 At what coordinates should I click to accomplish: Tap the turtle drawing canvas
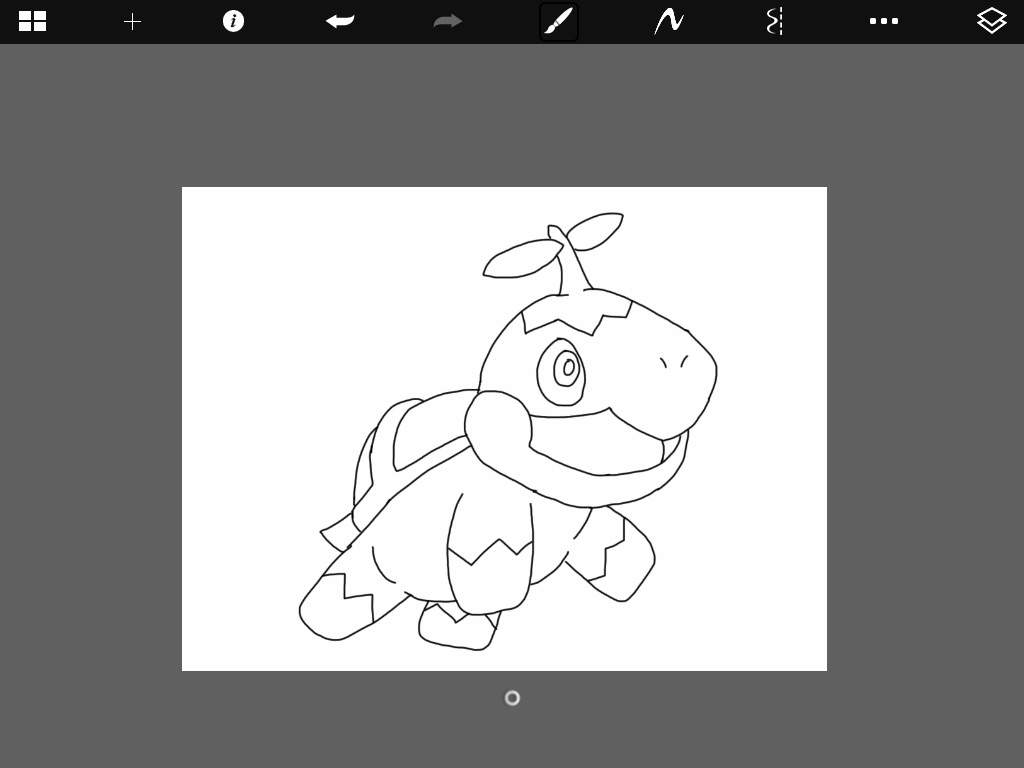pos(504,428)
